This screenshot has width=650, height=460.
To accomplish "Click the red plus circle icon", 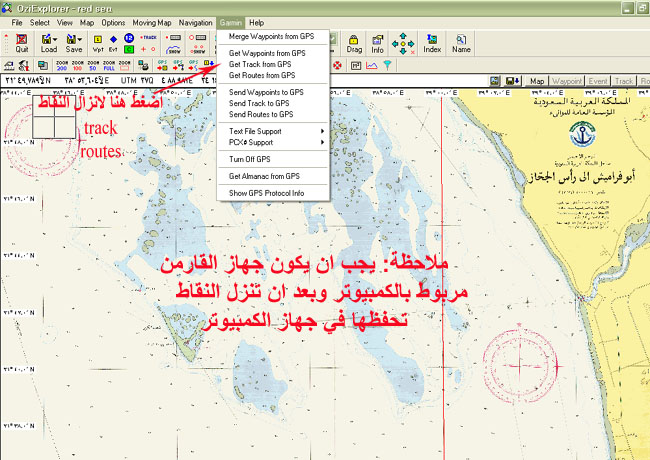I will click(x=148, y=49).
